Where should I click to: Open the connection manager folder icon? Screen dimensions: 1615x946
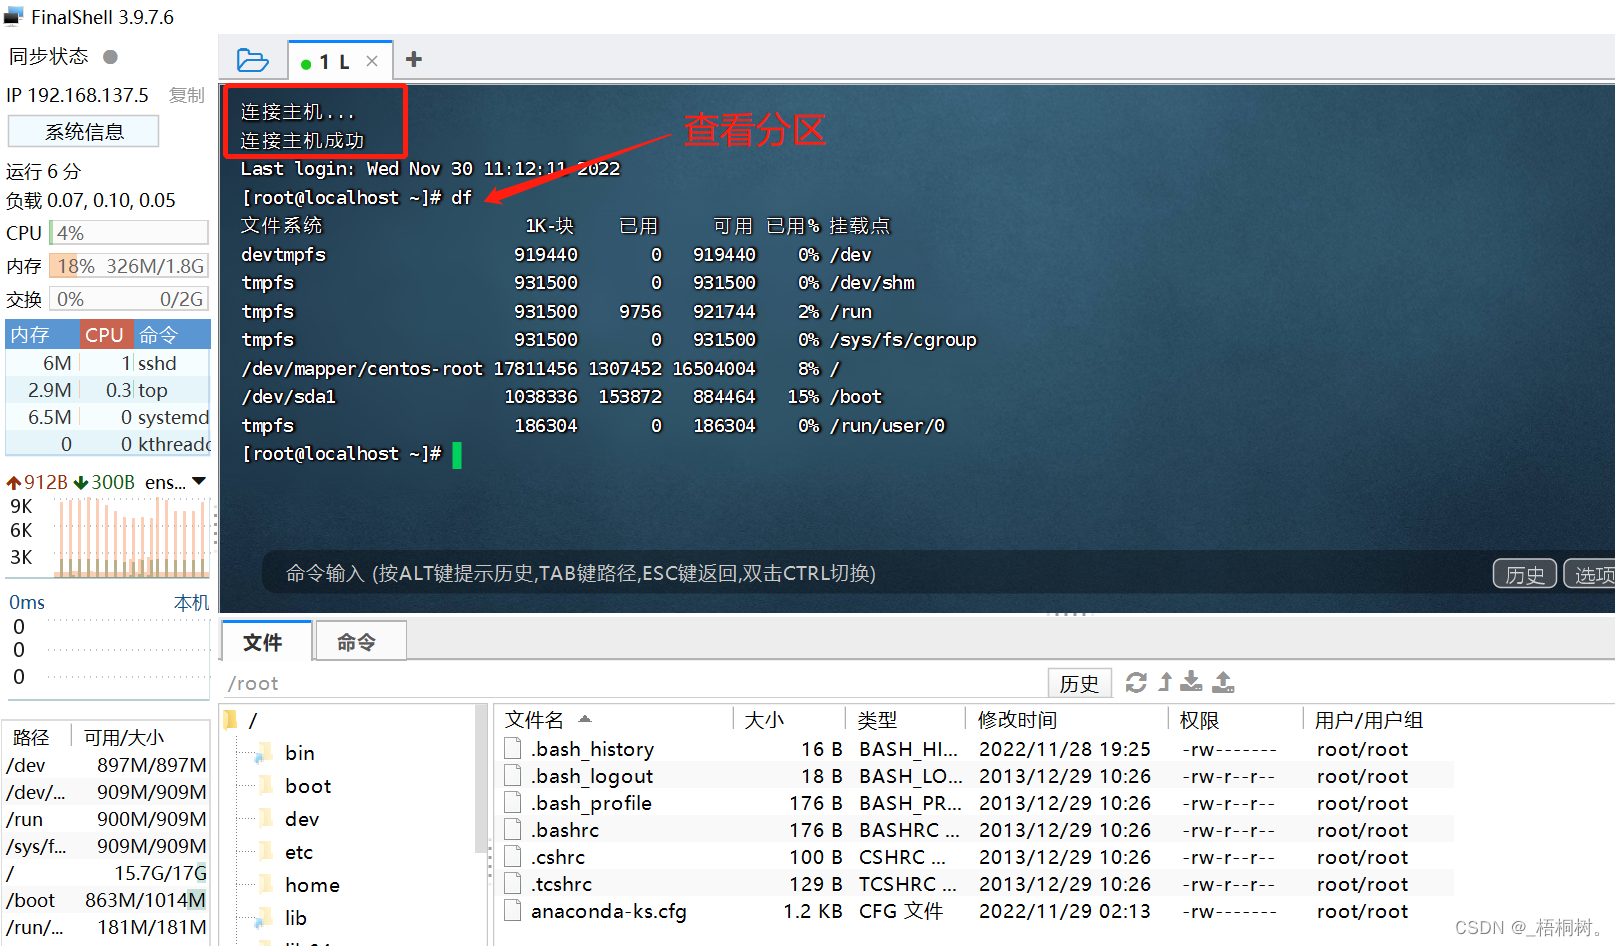pyautogui.click(x=253, y=60)
